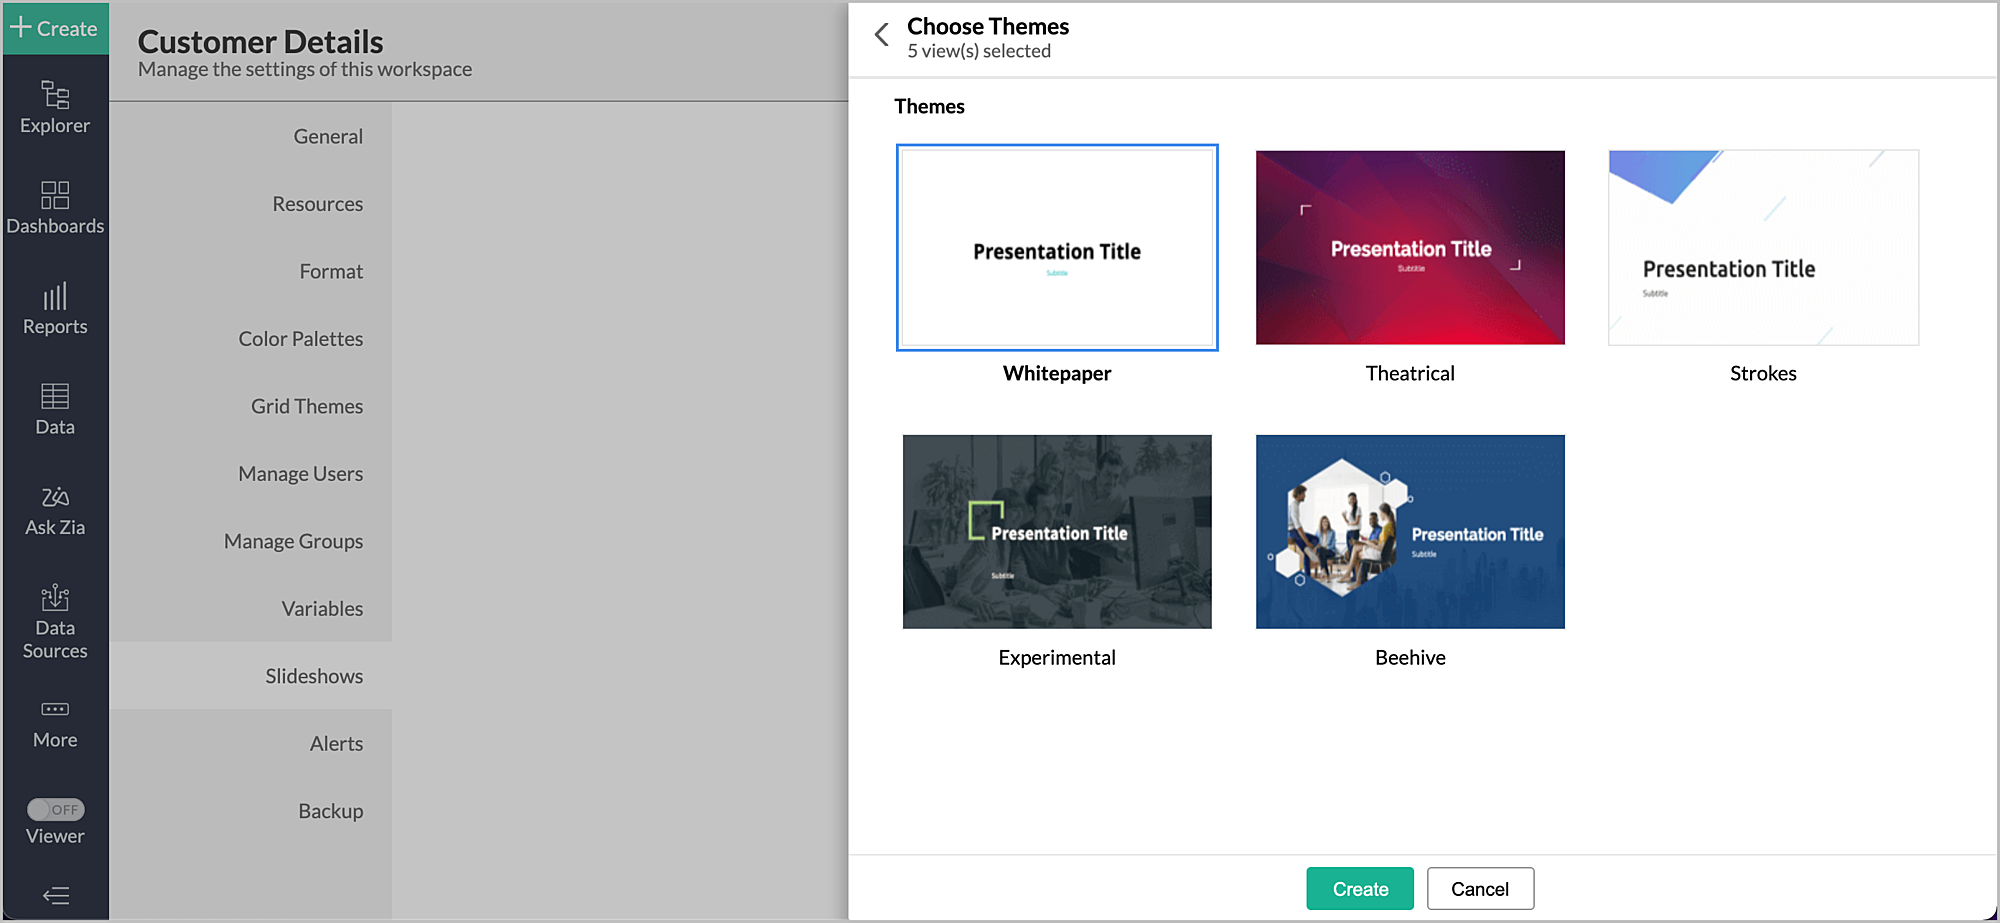2000x923 pixels.
Task: Collapse the sidebar using bottom arrow icon
Action: coord(55,895)
